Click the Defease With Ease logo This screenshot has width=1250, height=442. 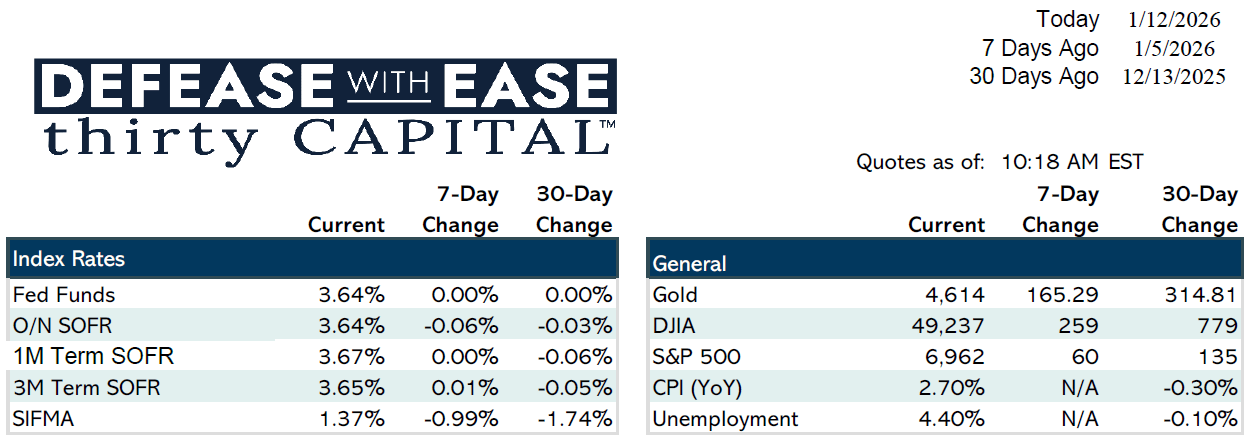point(325,87)
